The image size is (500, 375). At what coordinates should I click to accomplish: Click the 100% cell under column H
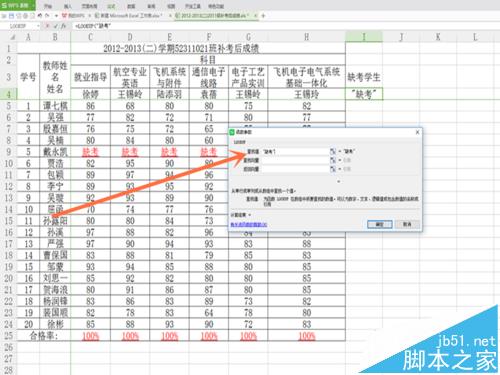(307, 336)
